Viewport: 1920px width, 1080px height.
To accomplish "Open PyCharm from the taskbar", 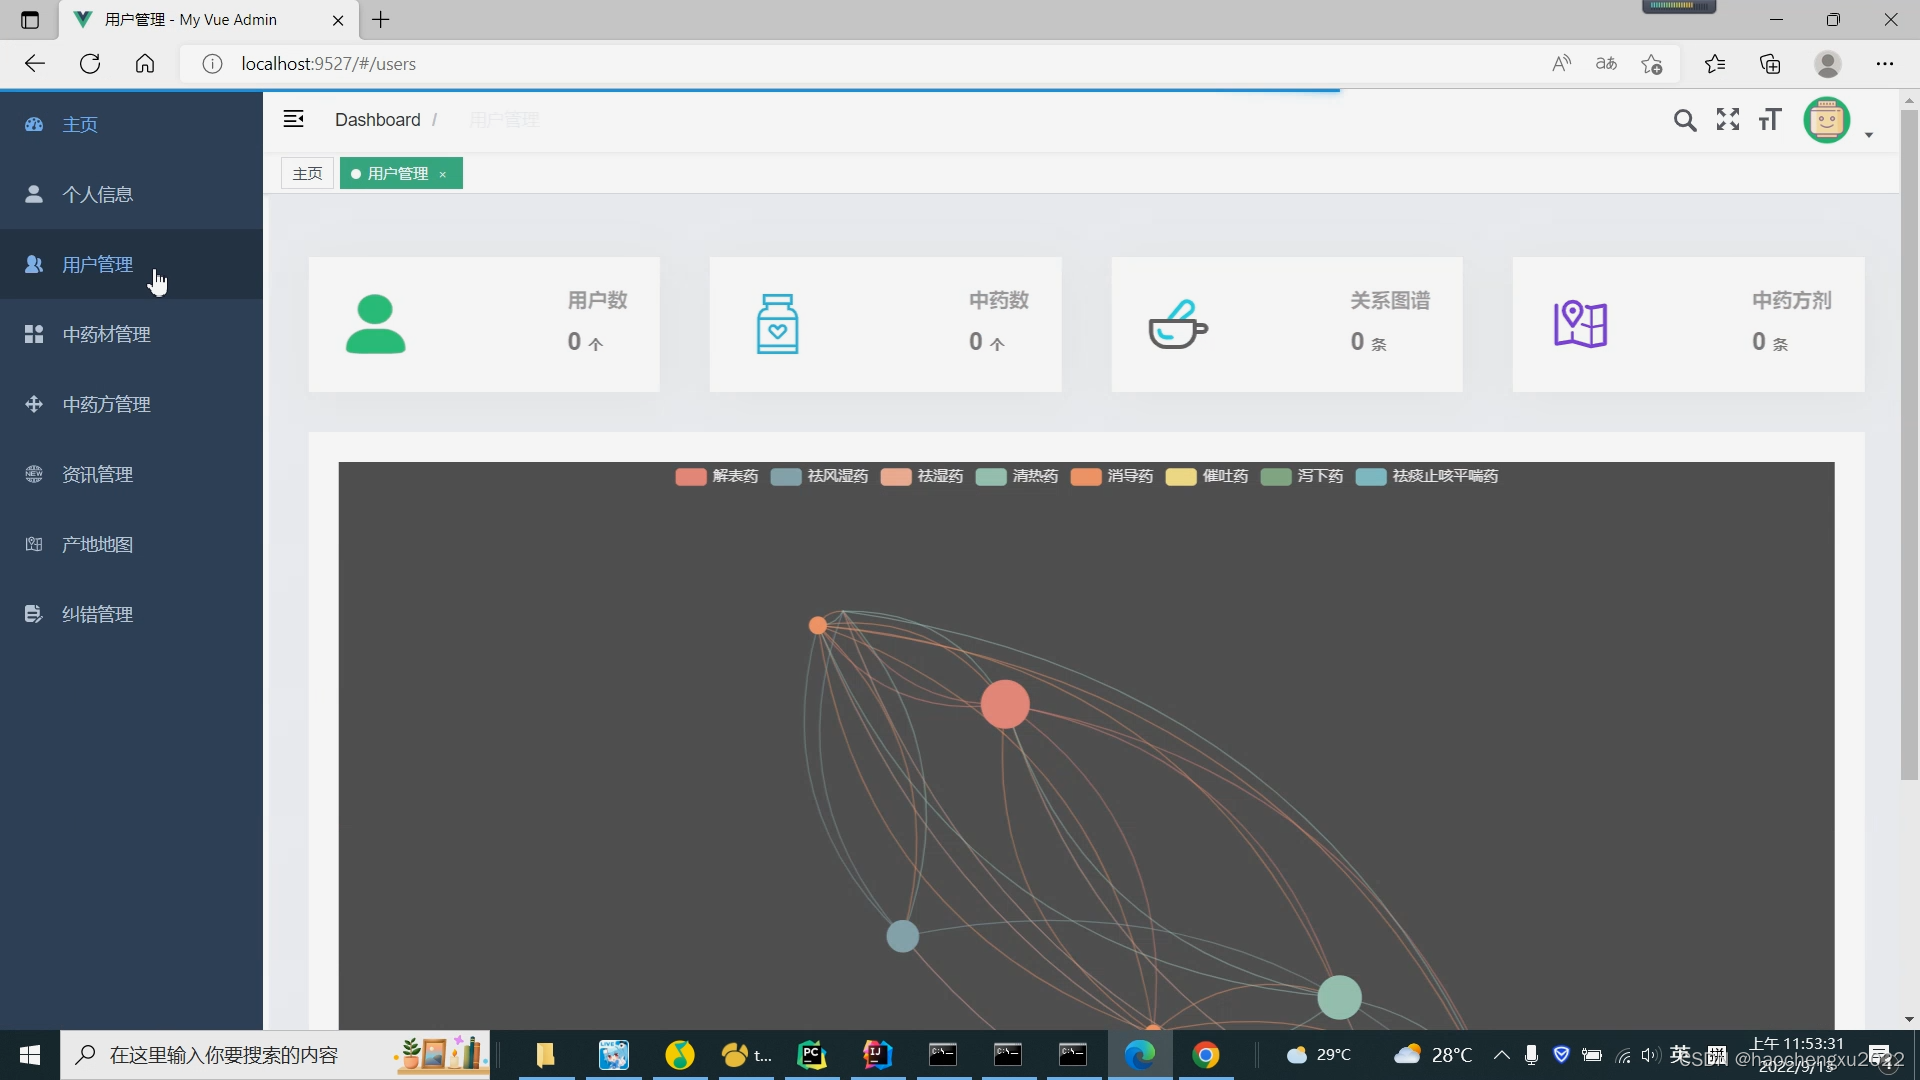I will click(x=811, y=1054).
